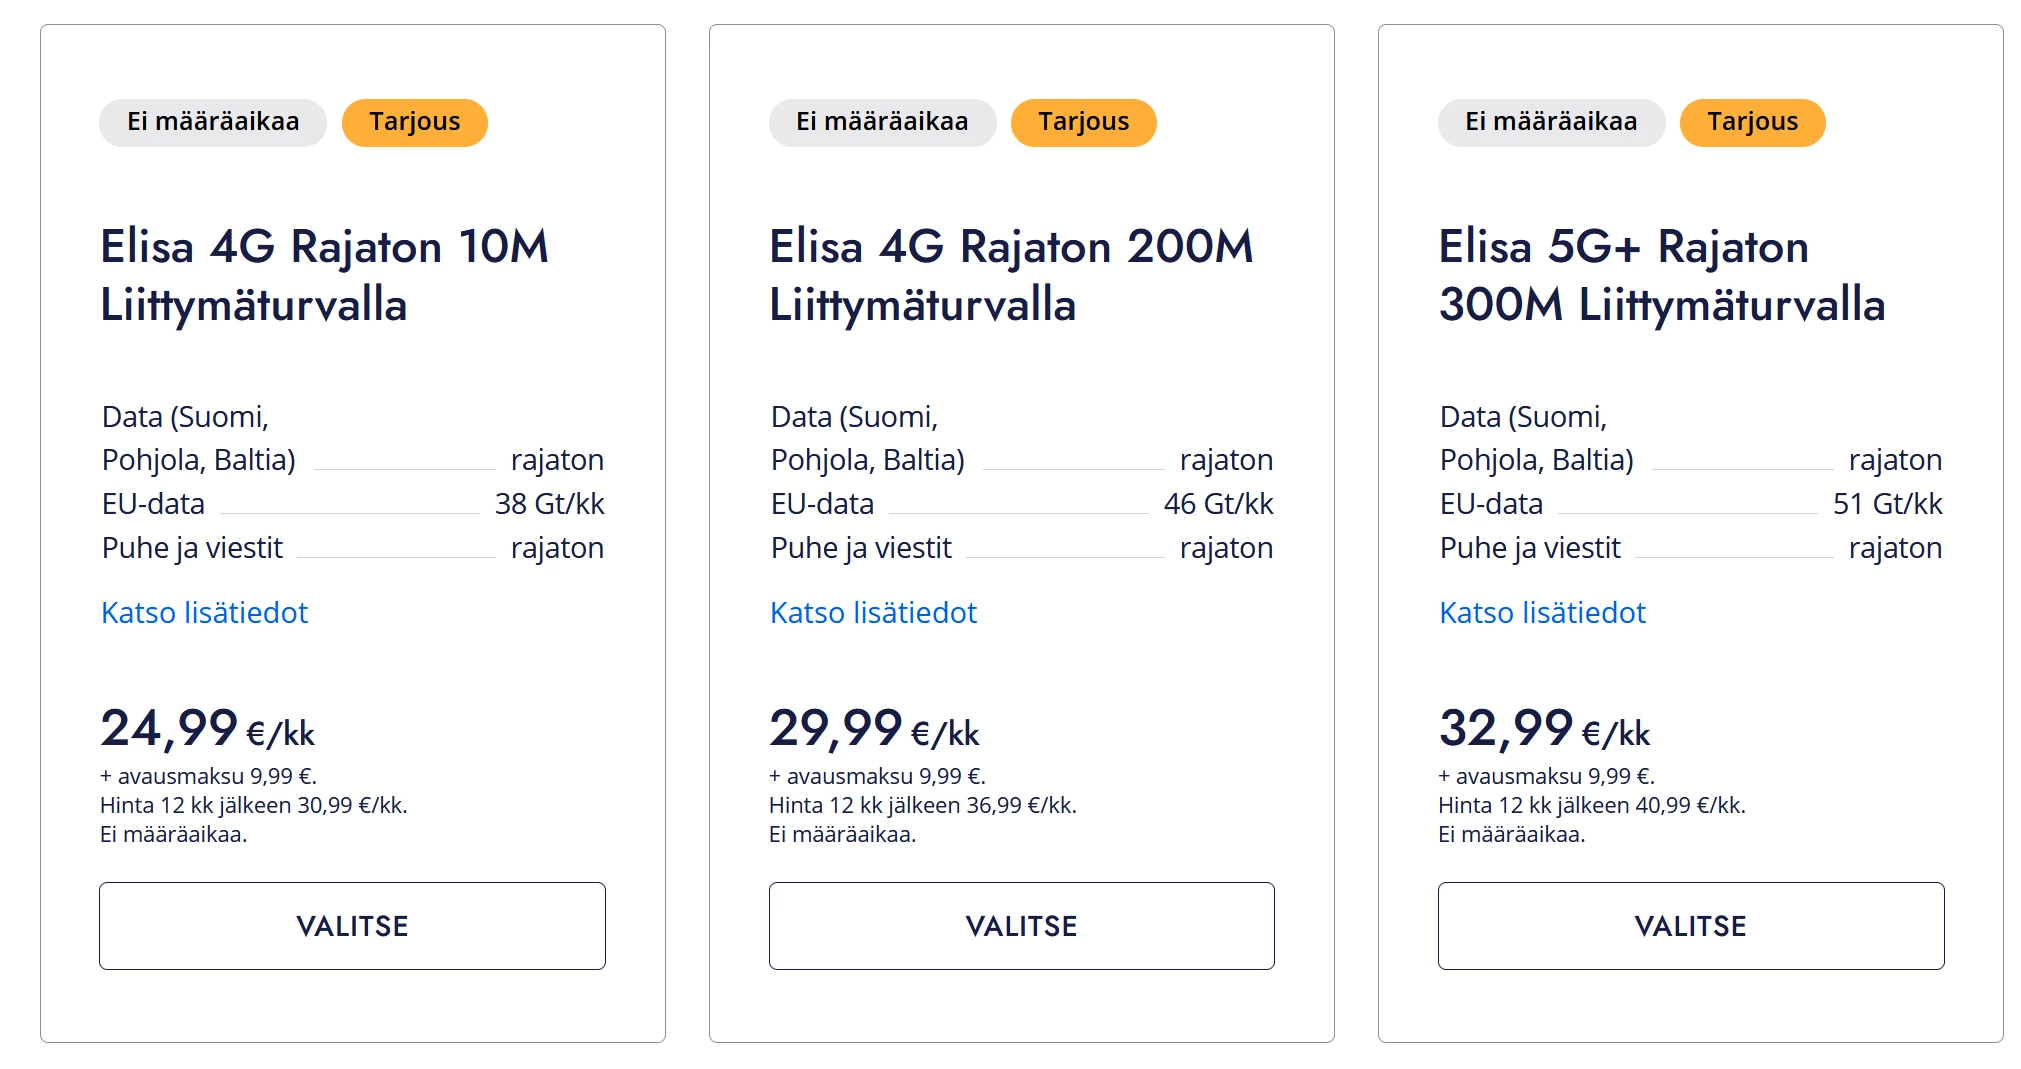Screen dimensions: 2021x1069
Task: Click the Tarjous badge on the 200M card
Action: click(1083, 122)
